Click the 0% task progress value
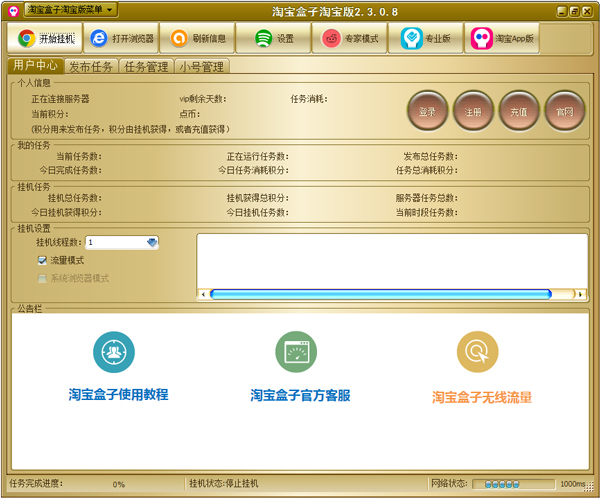Image resolution: width=600 pixels, height=498 pixels. pos(119,484)
